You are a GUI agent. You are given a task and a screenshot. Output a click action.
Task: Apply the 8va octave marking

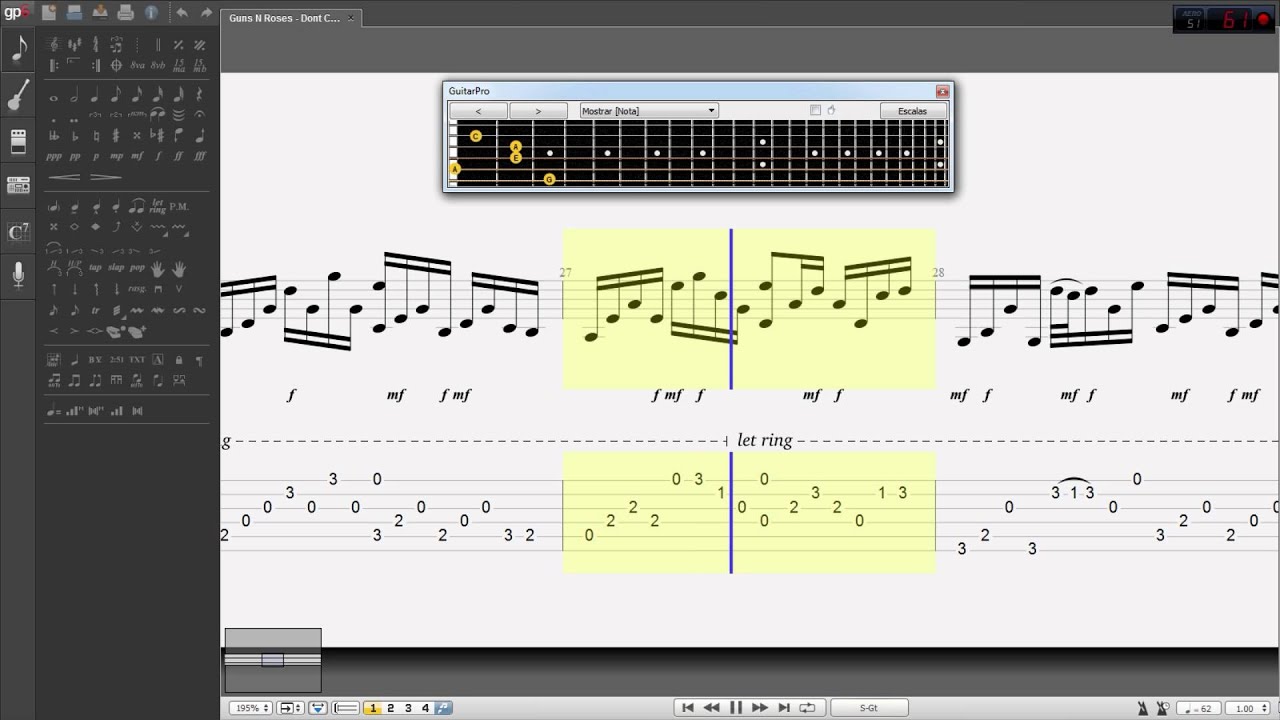(137, 65)
